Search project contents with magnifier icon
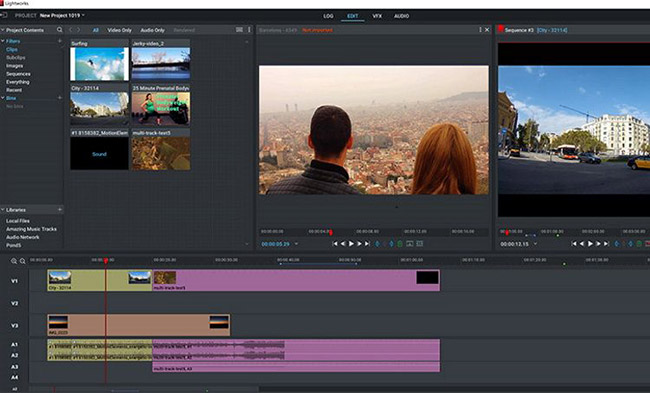 (60, 30)
